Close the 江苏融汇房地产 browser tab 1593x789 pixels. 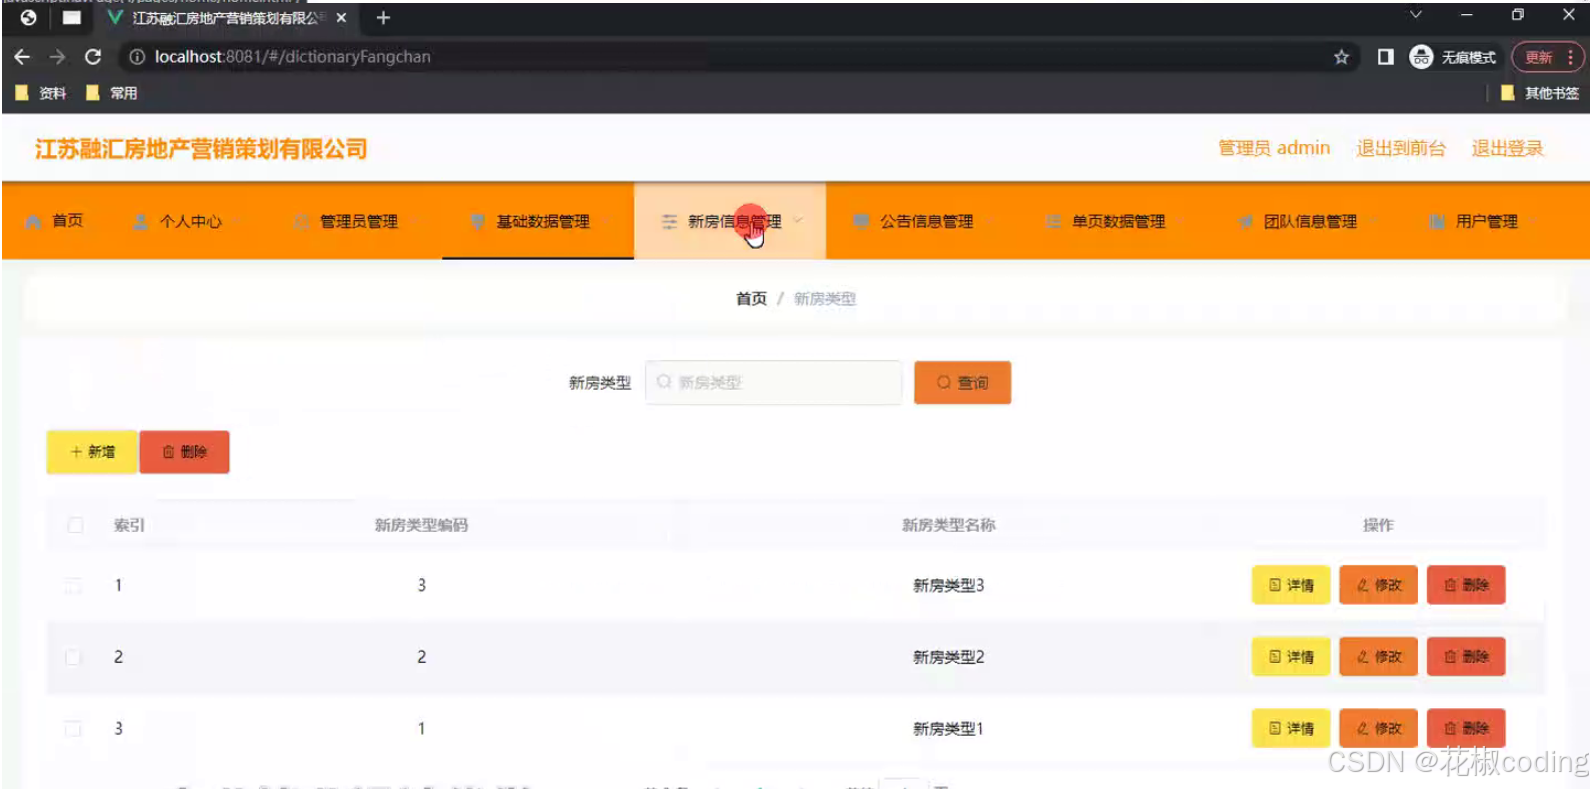point(341,18)
